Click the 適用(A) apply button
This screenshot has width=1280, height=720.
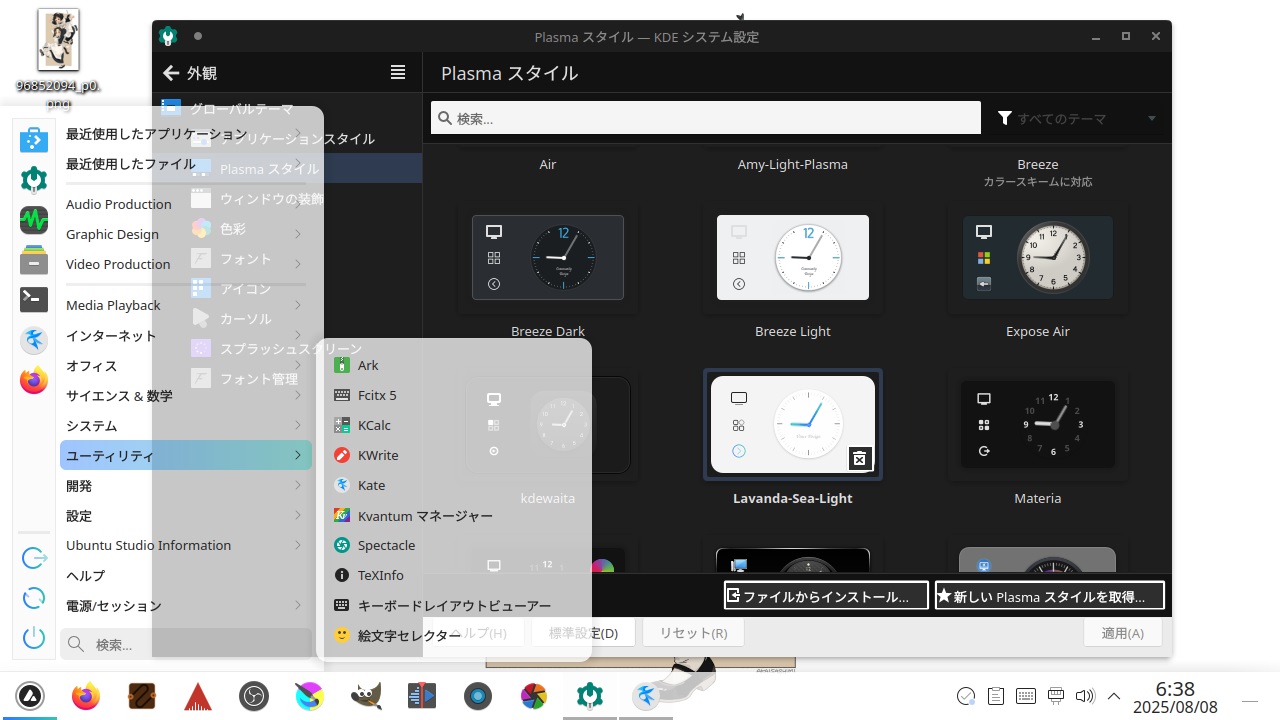point(1122,633)
